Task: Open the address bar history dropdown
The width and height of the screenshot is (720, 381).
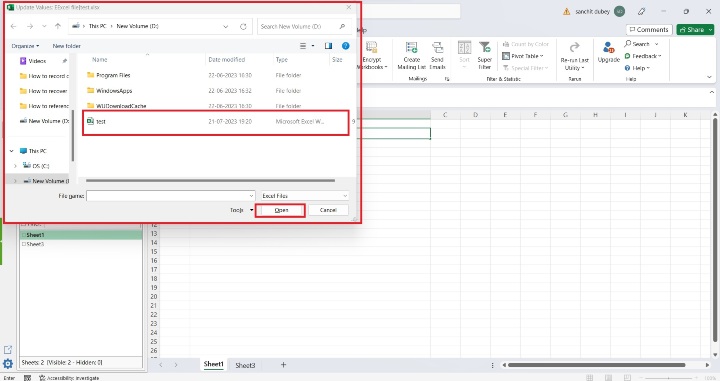Action: [226, 27]
